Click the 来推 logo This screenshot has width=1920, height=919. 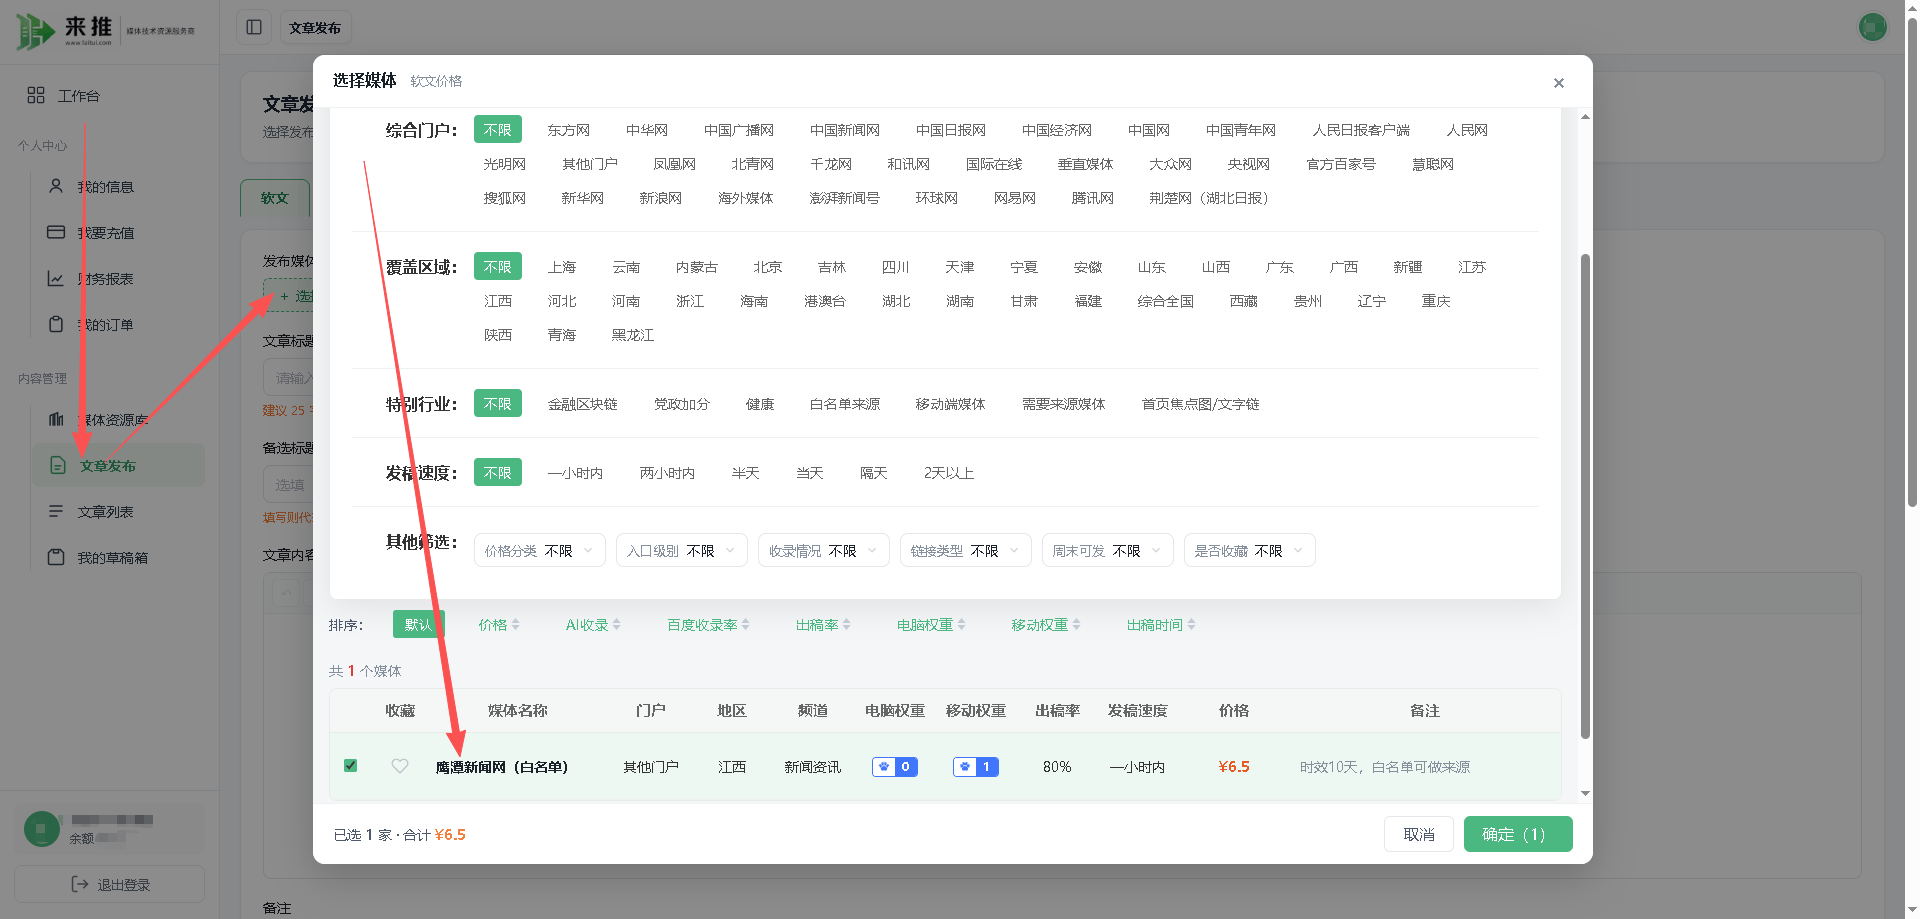point(105,31)
